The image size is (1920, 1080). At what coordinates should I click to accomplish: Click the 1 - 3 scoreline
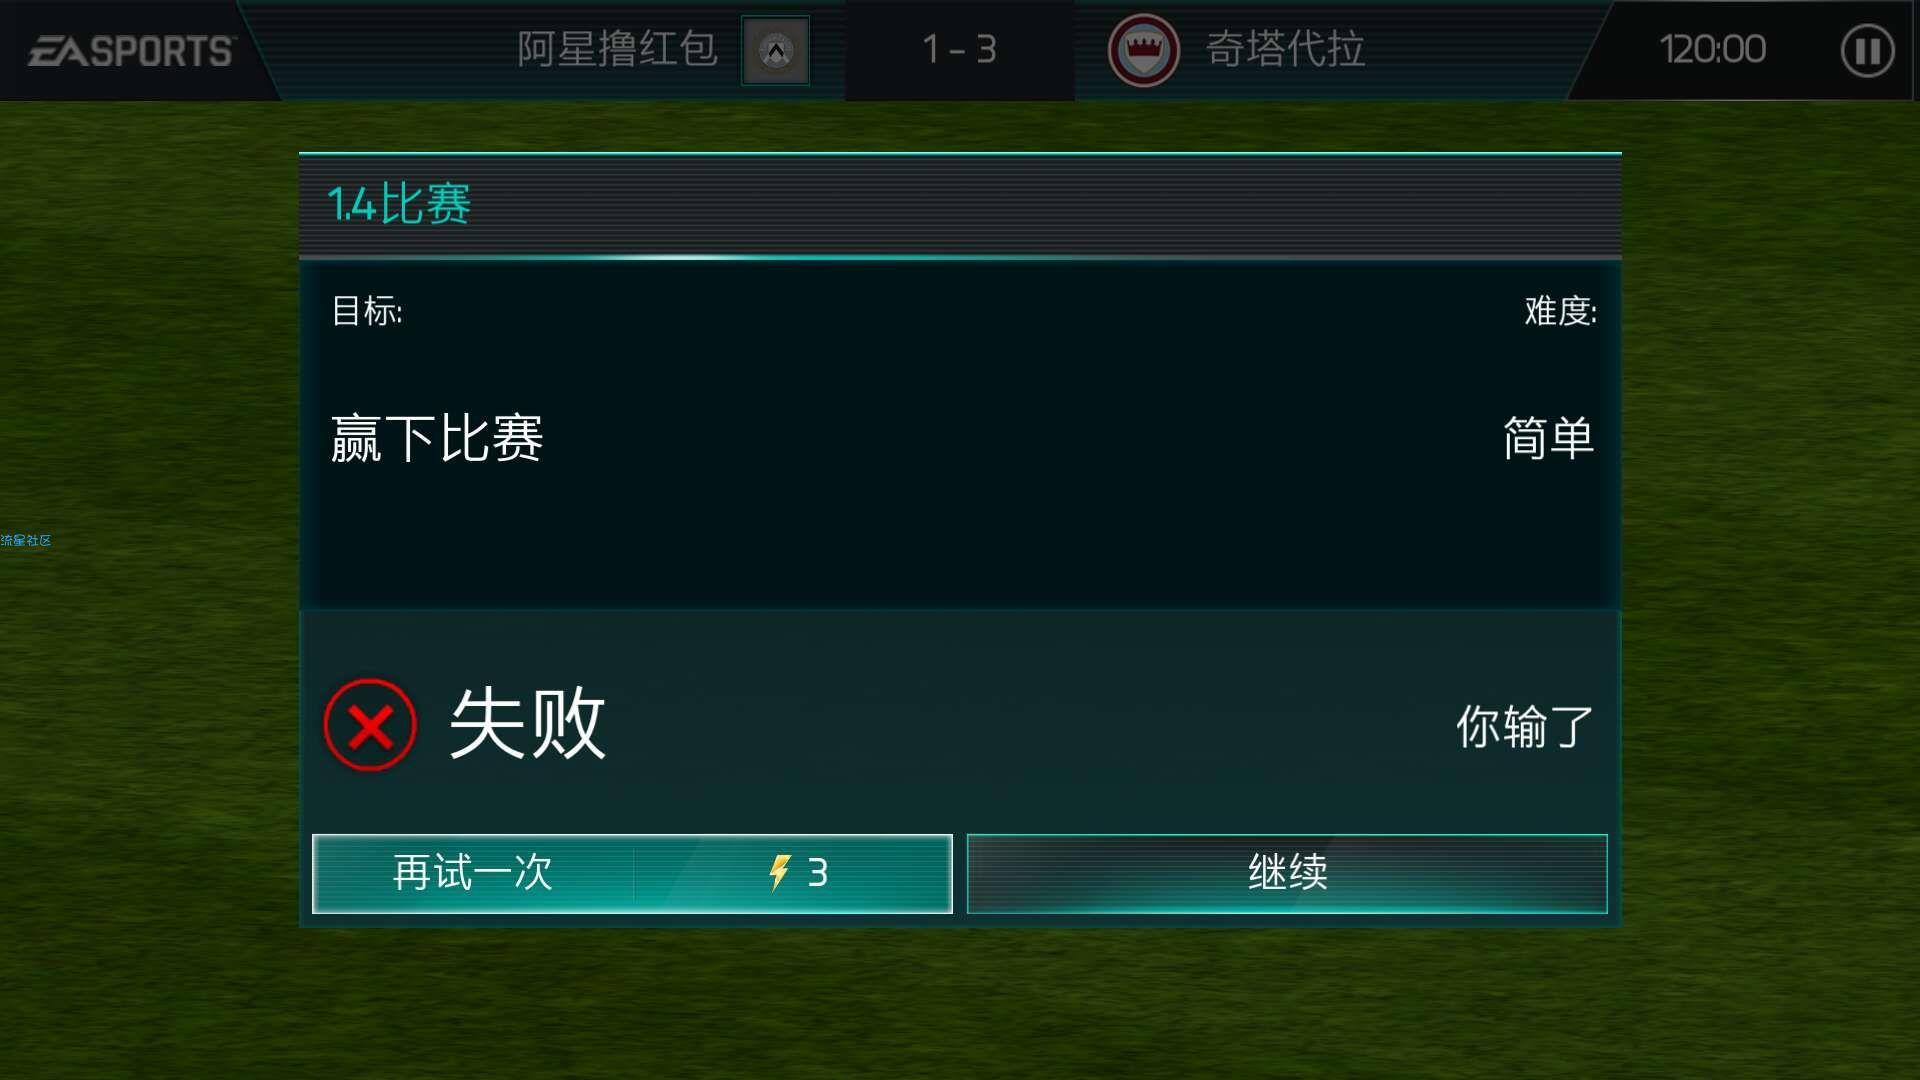[x=959, y=49]
